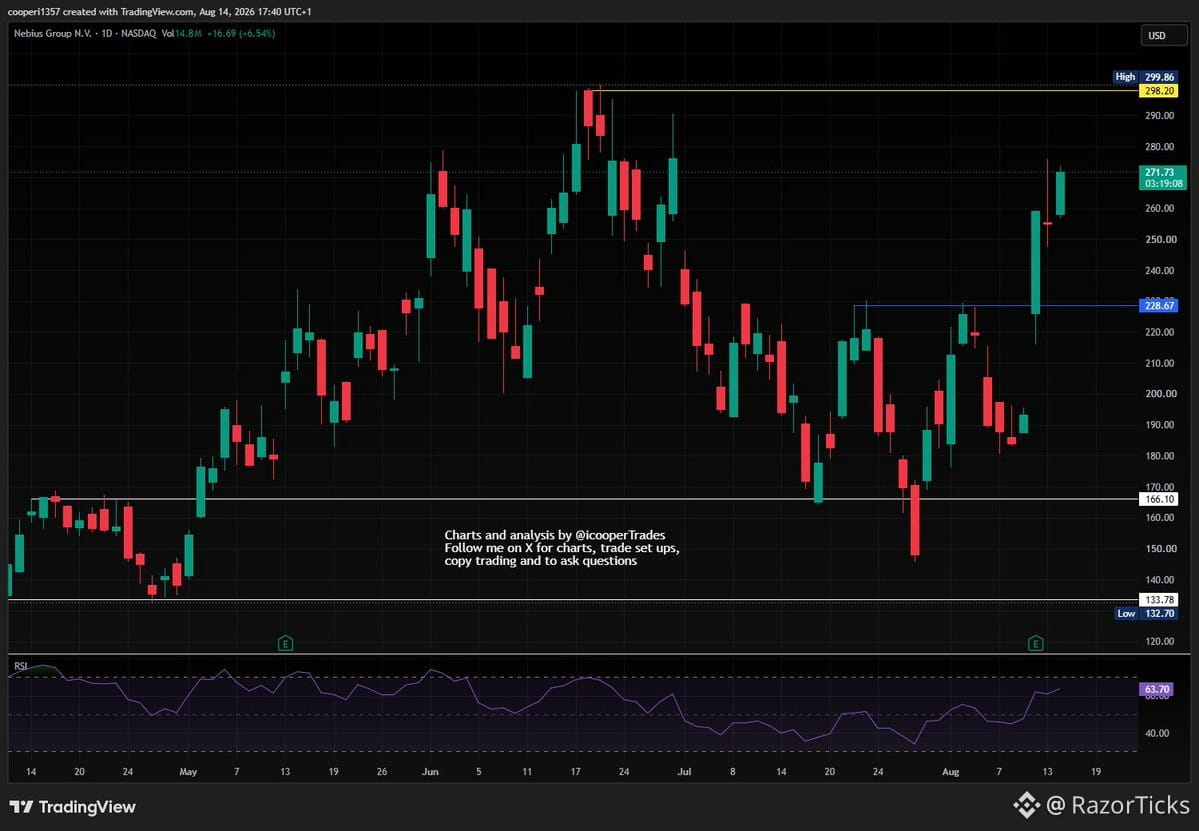Select the Nebius Group N.V. symbol title
This screenshot has width=1199, height=831.
coord(53,34)
